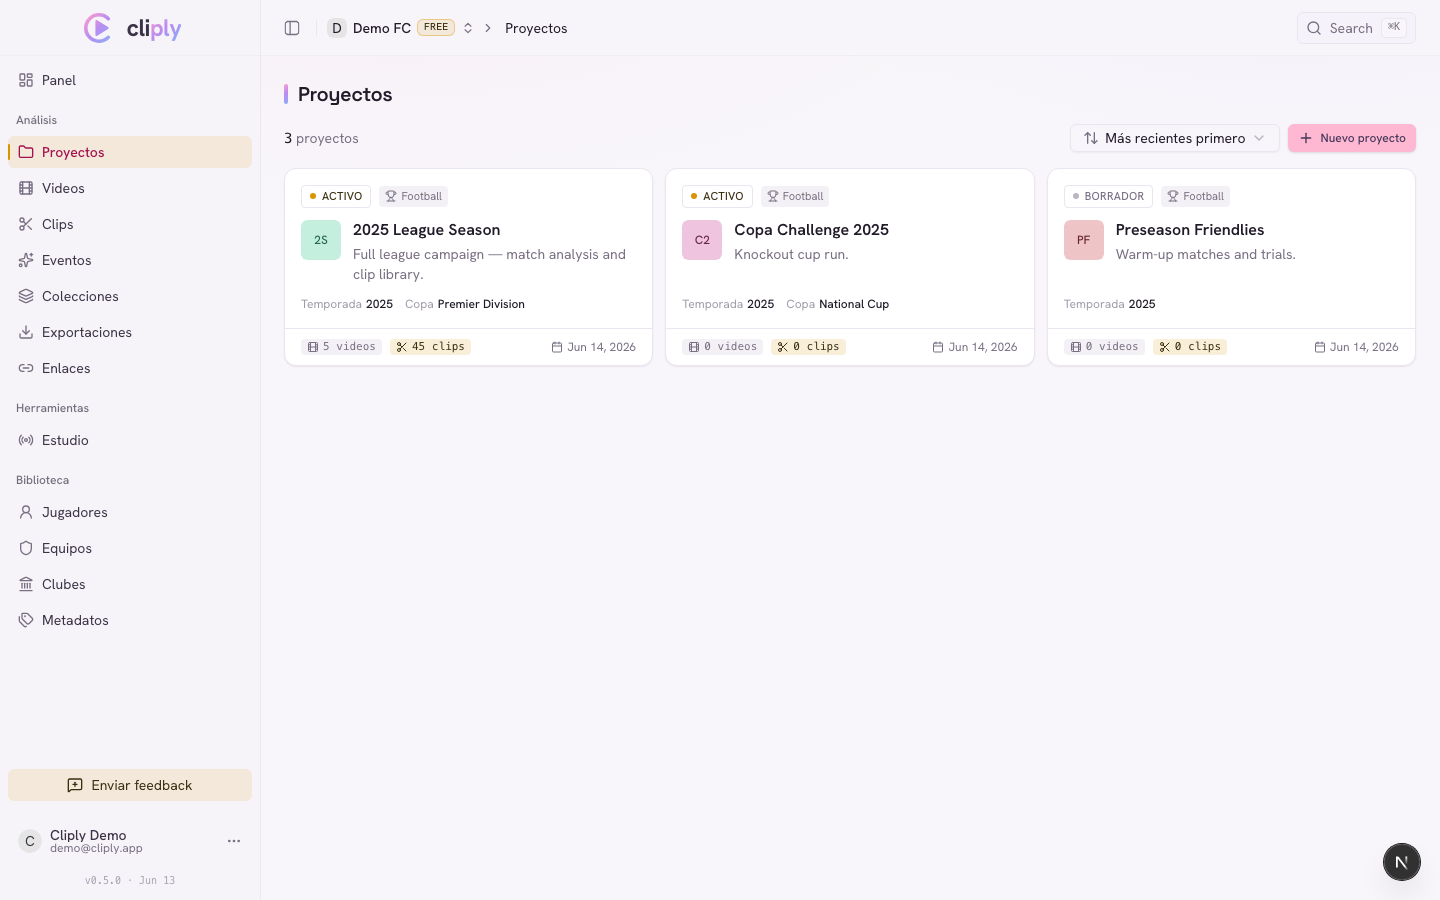Open the Más recientes primero sort dropdown

click(1174, 138)
